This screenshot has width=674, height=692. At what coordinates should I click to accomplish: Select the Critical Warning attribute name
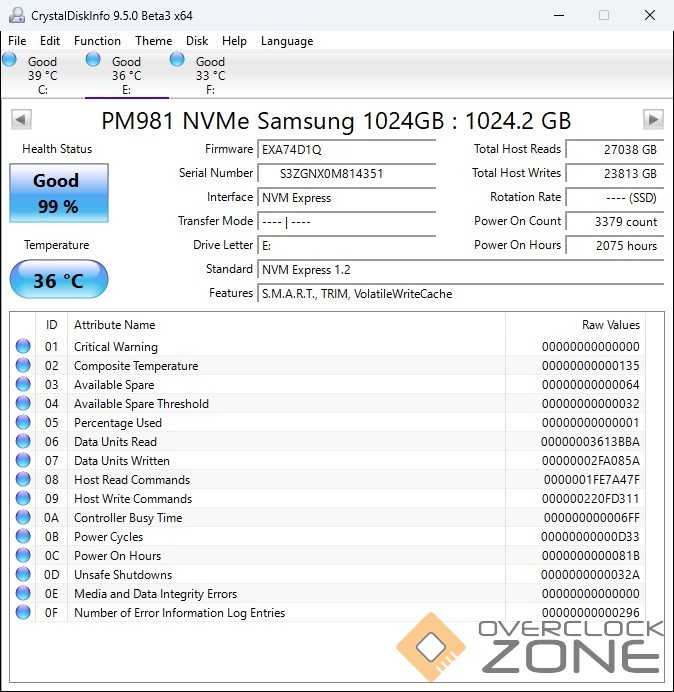[116, 347]
